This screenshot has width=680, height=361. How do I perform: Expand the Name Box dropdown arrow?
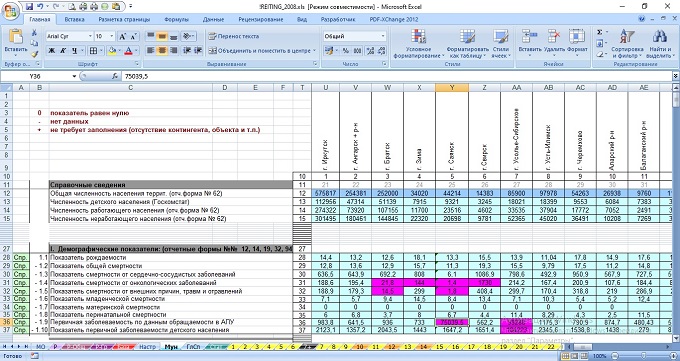[x=75, y=76]
